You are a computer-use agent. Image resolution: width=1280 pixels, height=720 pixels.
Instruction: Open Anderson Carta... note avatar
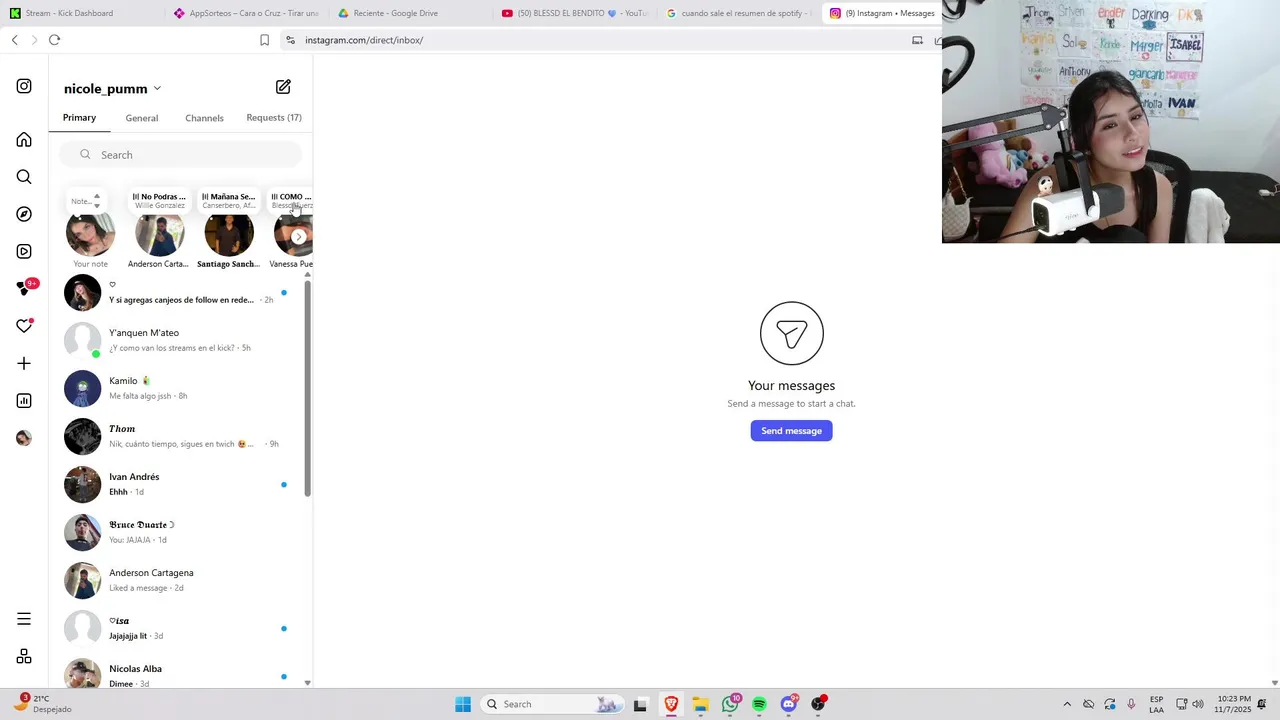[159, 233]
